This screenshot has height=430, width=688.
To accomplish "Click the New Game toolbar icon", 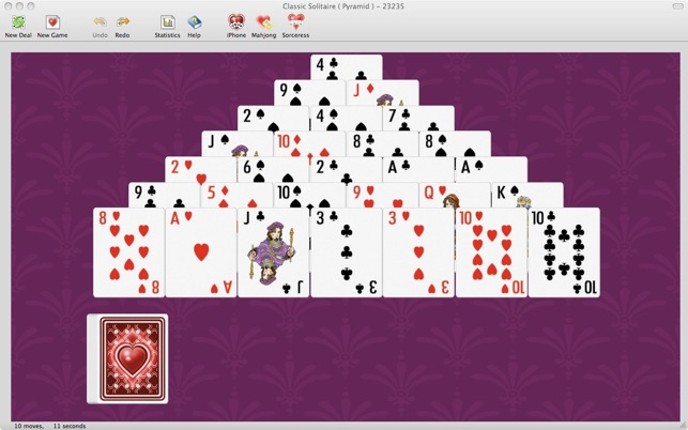I will (52, 26).
